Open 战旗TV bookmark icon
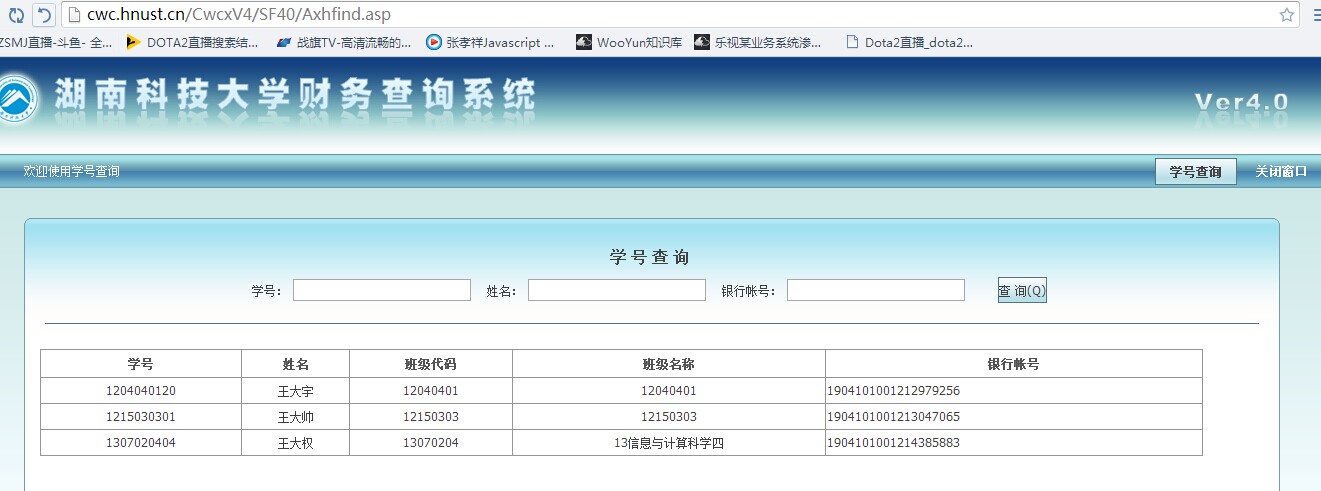1321x491 pixels. [x=284, y=42]
